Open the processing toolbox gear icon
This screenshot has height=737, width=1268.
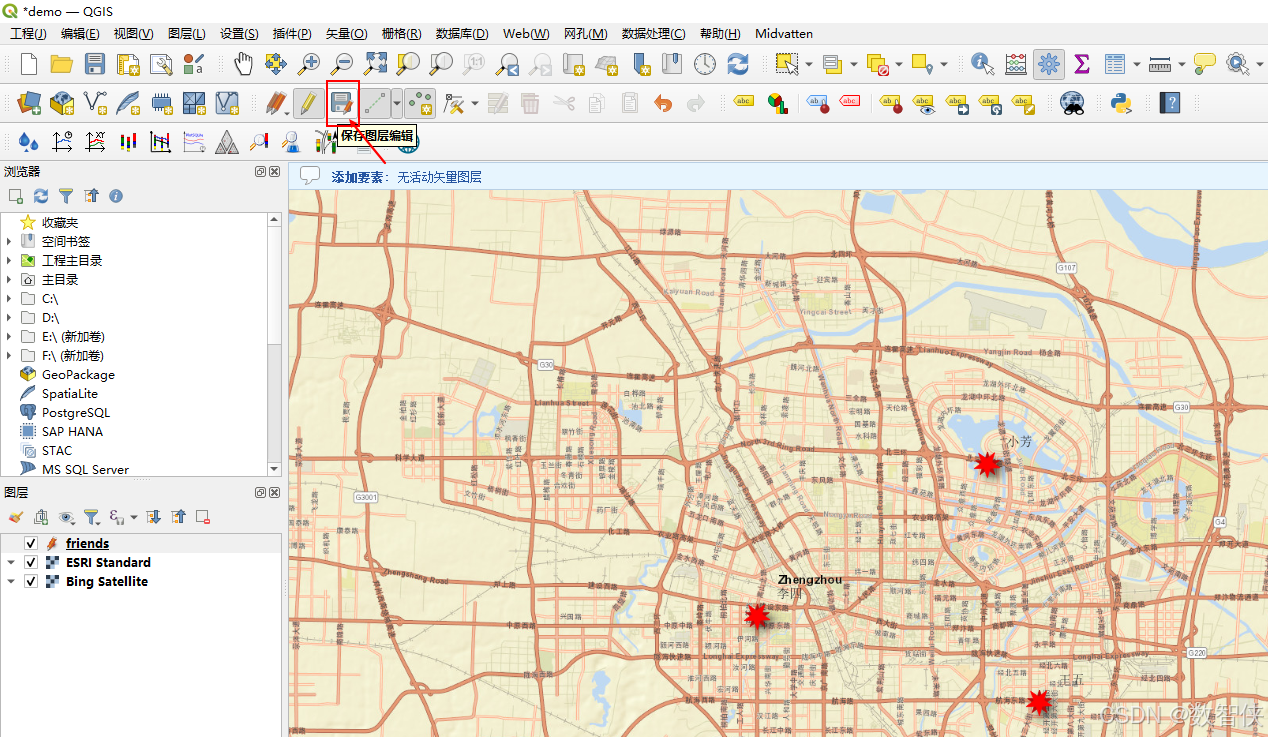coord(1048,64)
